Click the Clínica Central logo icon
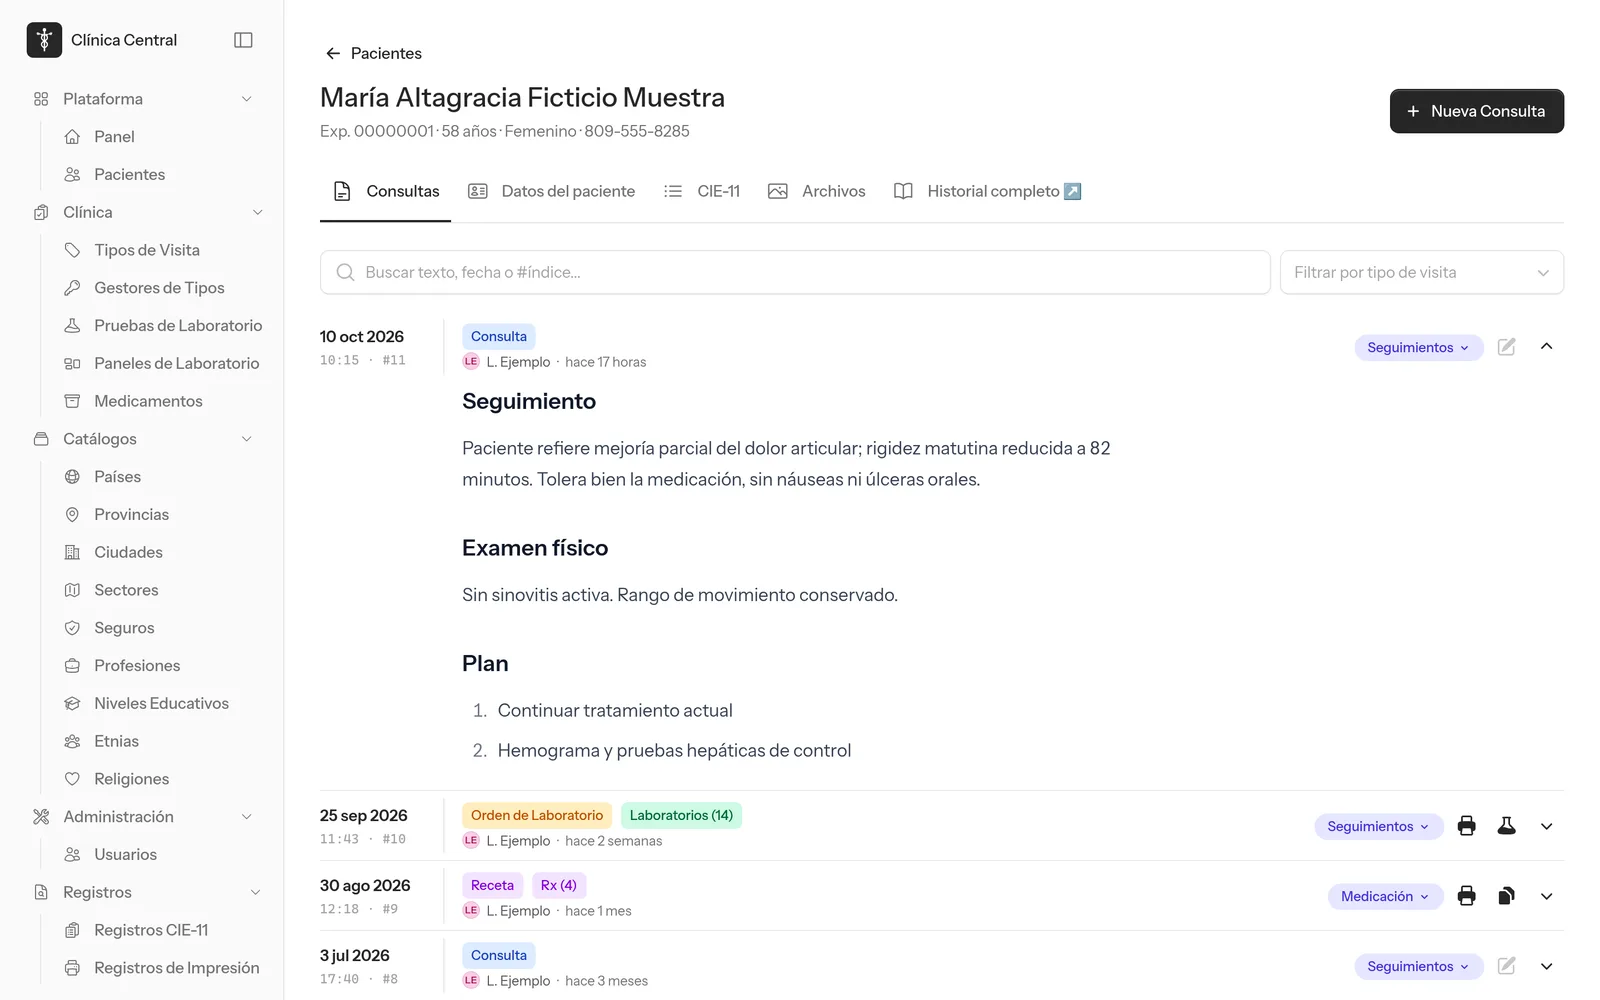The image size is (1600, 1000). (44, 40)
